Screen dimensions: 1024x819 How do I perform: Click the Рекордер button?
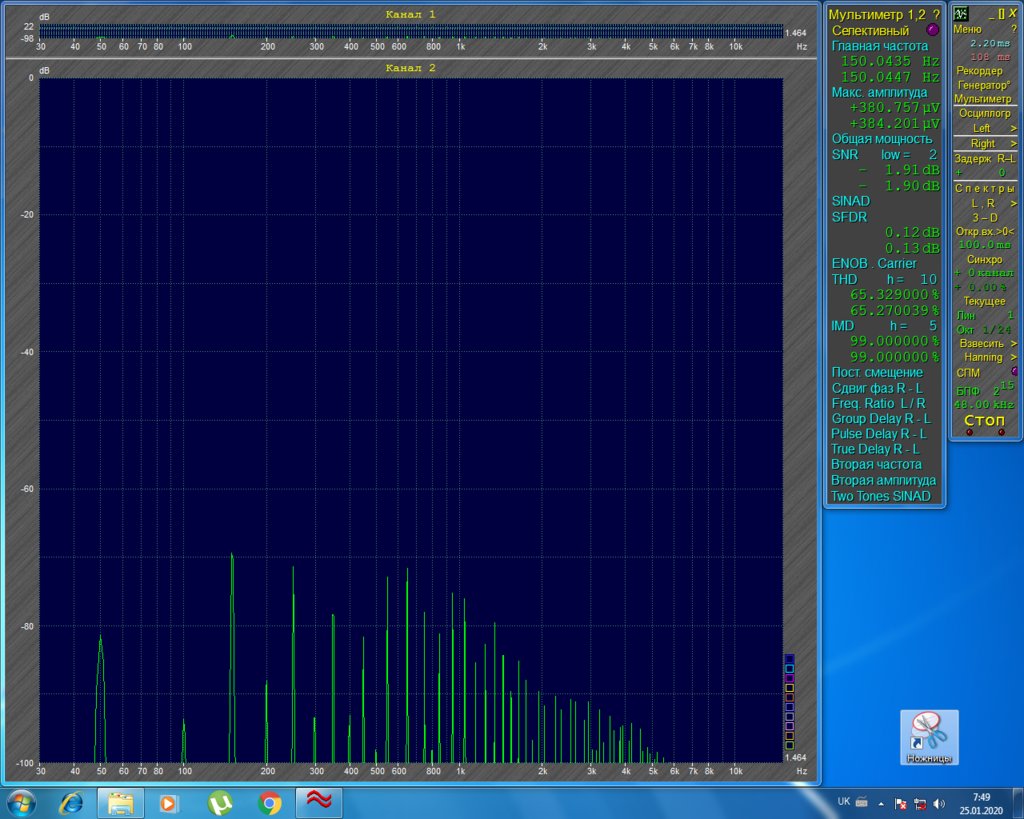(x=980, y=71)
